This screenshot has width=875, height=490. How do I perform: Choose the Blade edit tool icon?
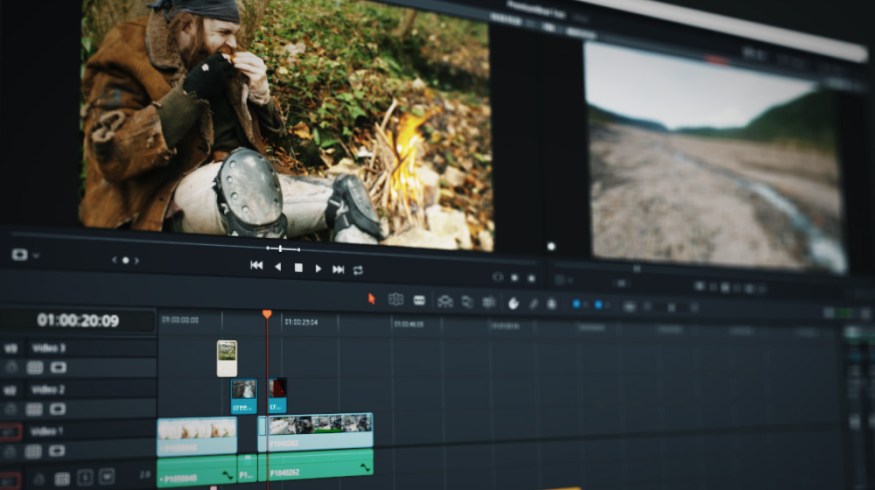click(419, 300)
